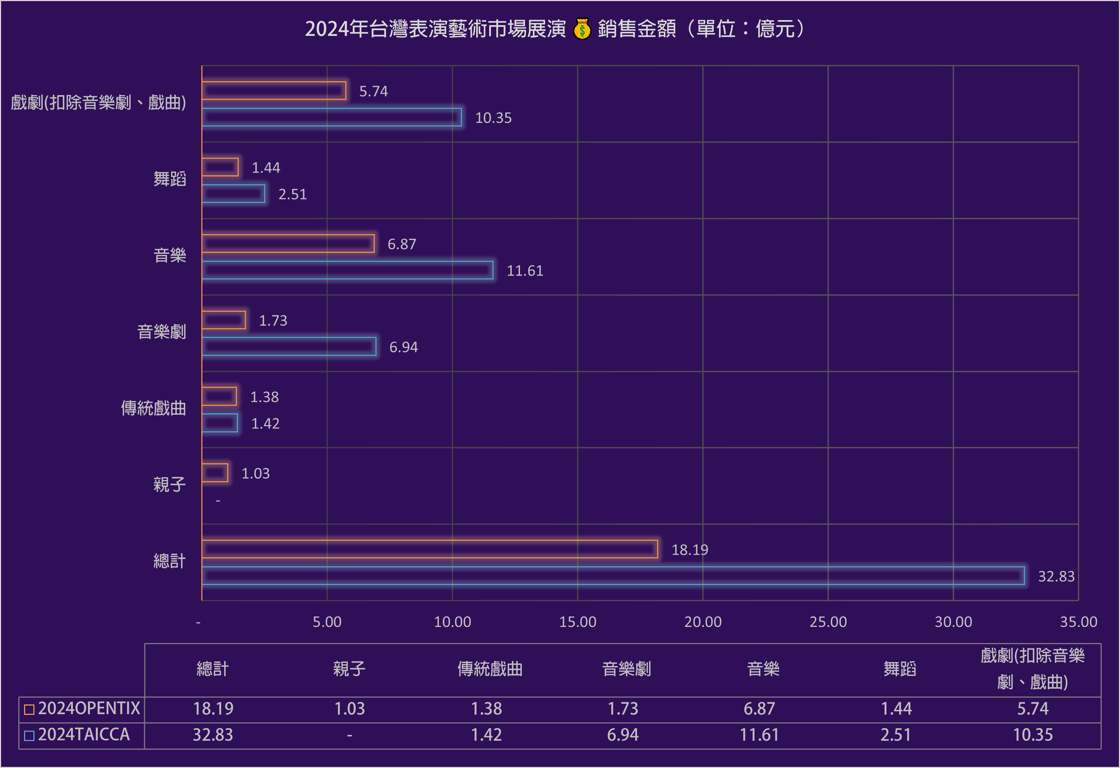Click the orange 2024OPENTIX legend marker
This screenshot has height=768, width=1120.
(29, 709)
